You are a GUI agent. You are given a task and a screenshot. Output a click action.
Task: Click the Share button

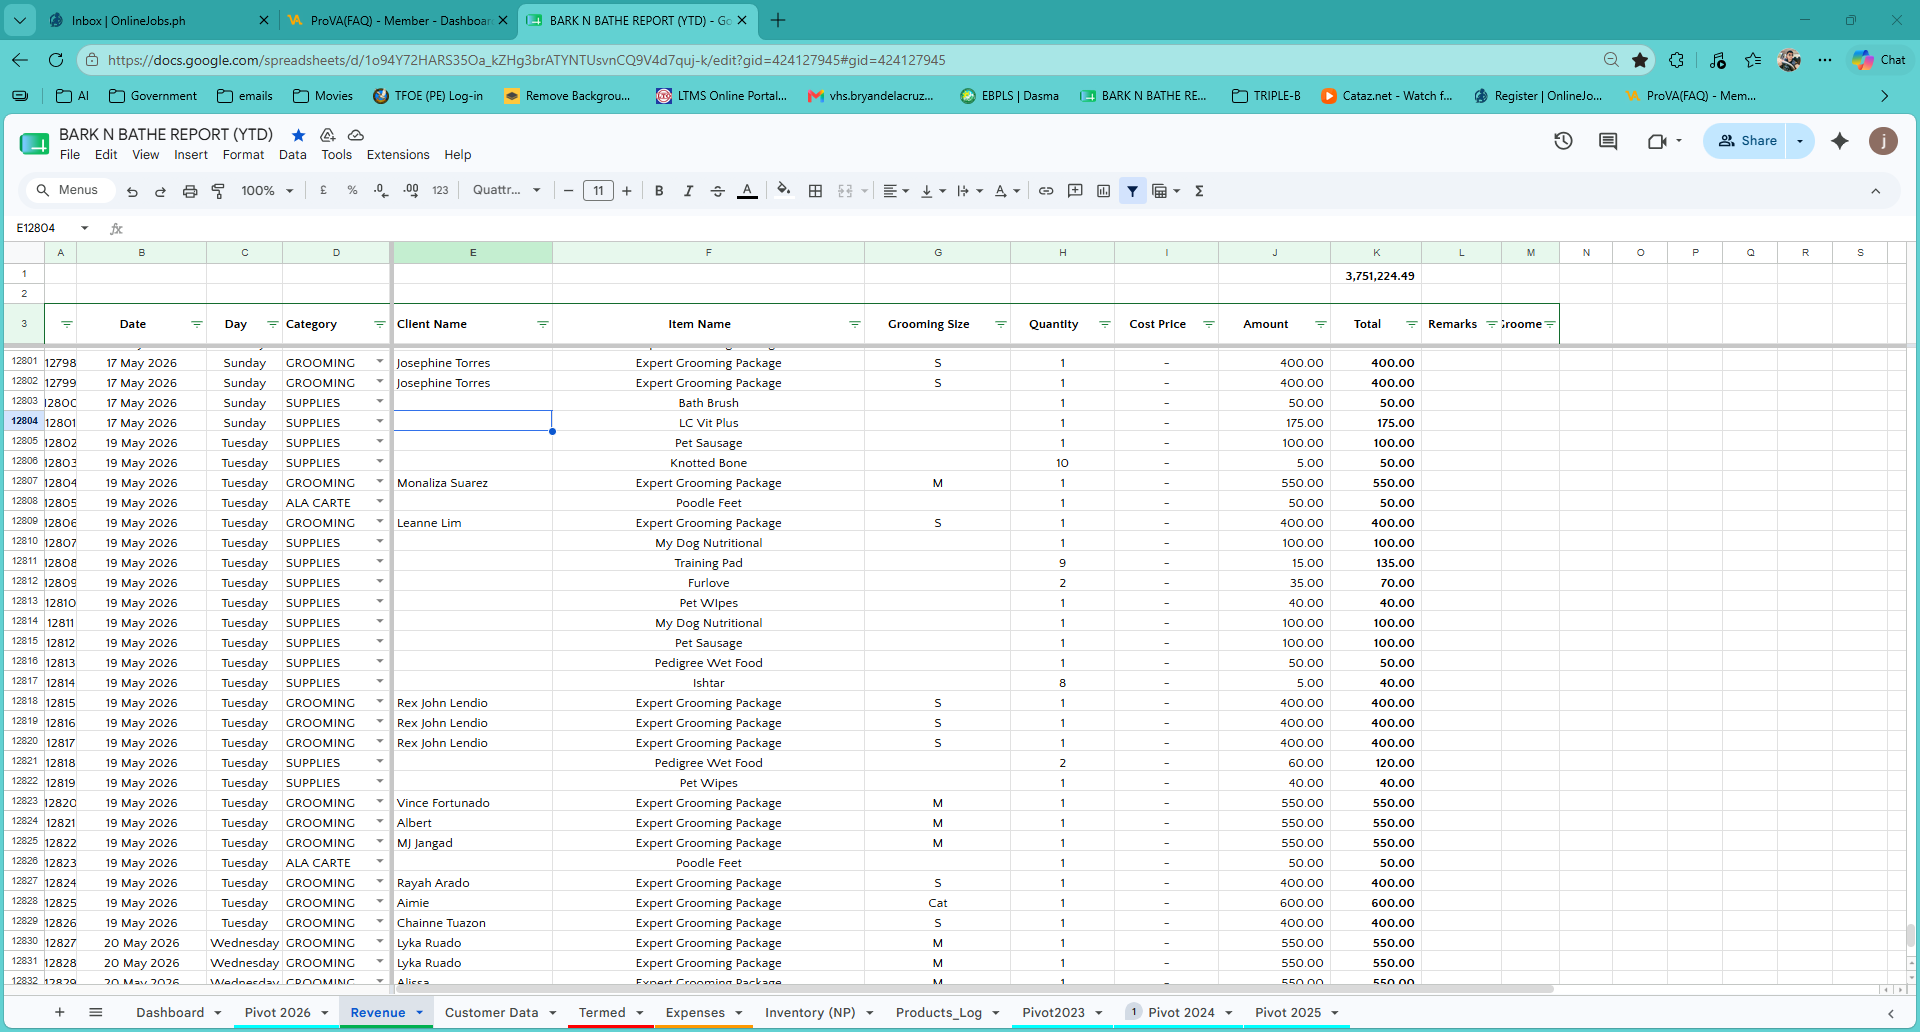[x=1747, y=141]
